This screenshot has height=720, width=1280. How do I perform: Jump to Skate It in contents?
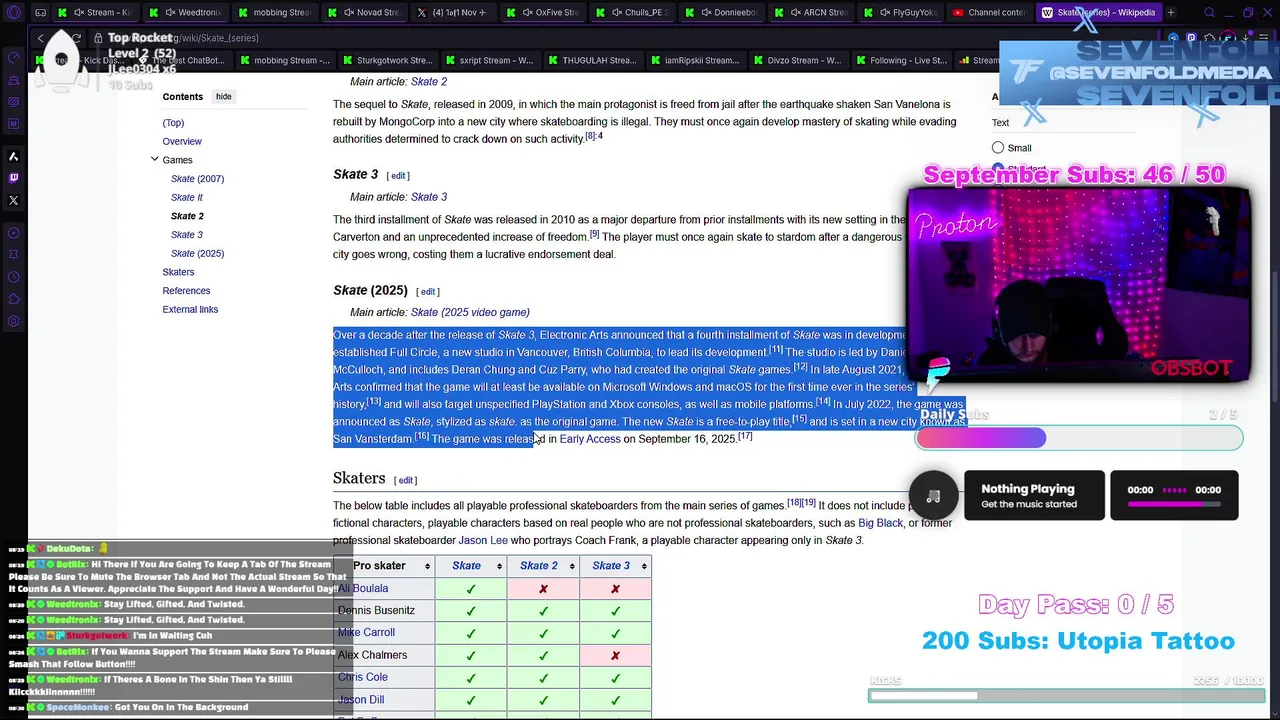click(x=186, y=197)
